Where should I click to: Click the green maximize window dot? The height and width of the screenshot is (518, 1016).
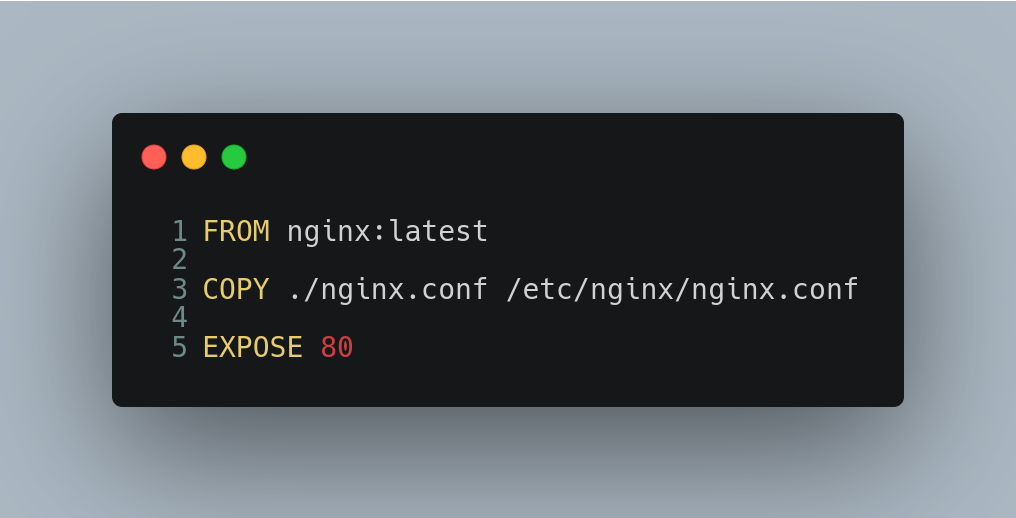tap(234, 157)
